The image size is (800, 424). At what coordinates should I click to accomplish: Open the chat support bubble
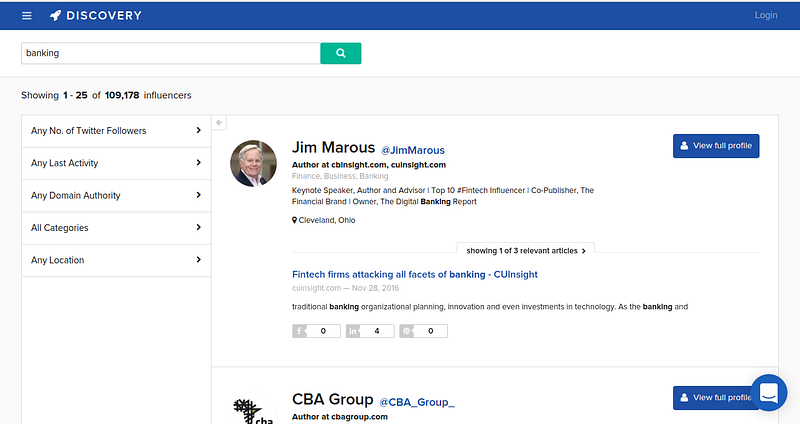pos(768,392)
